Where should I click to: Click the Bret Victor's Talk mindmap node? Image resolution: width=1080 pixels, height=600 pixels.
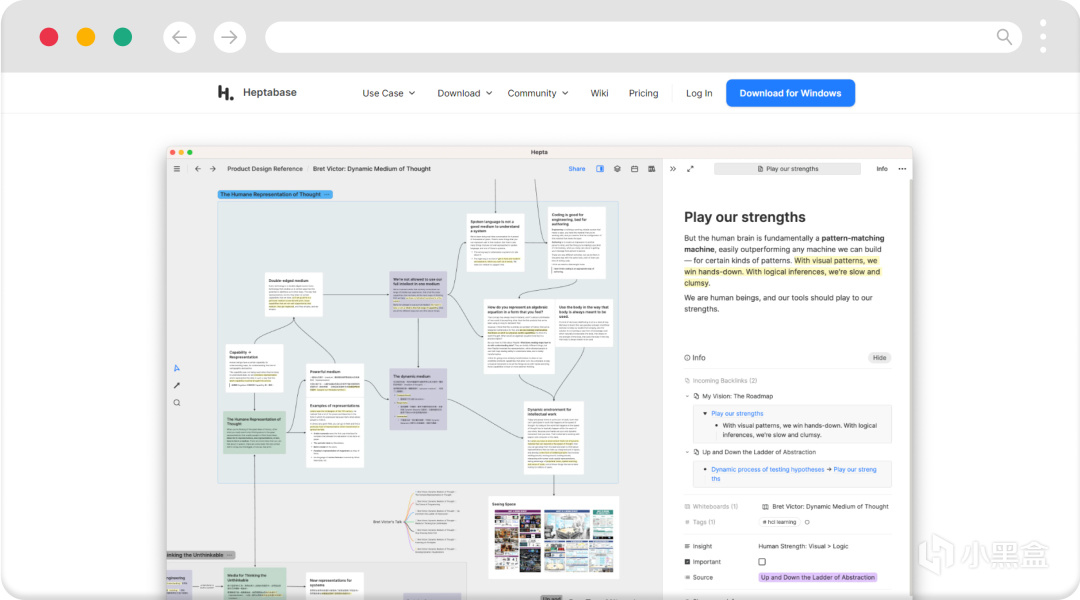[x=387, y=522]
